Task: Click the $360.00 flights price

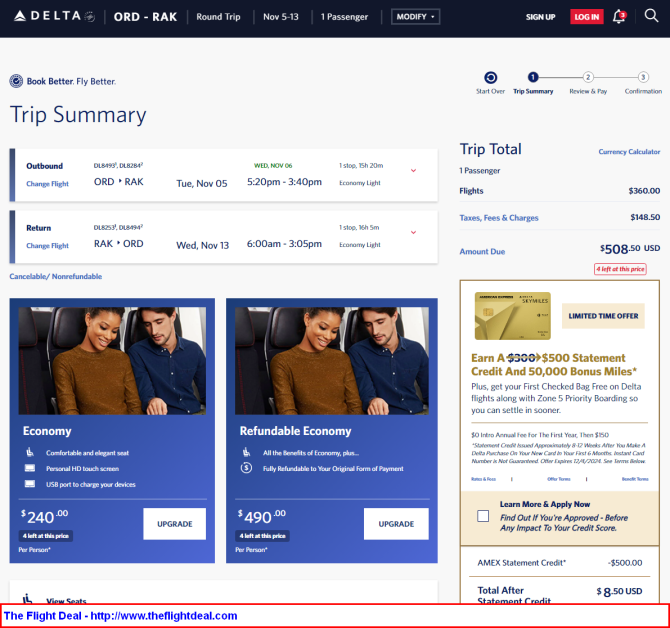Action: pos(644,191)
